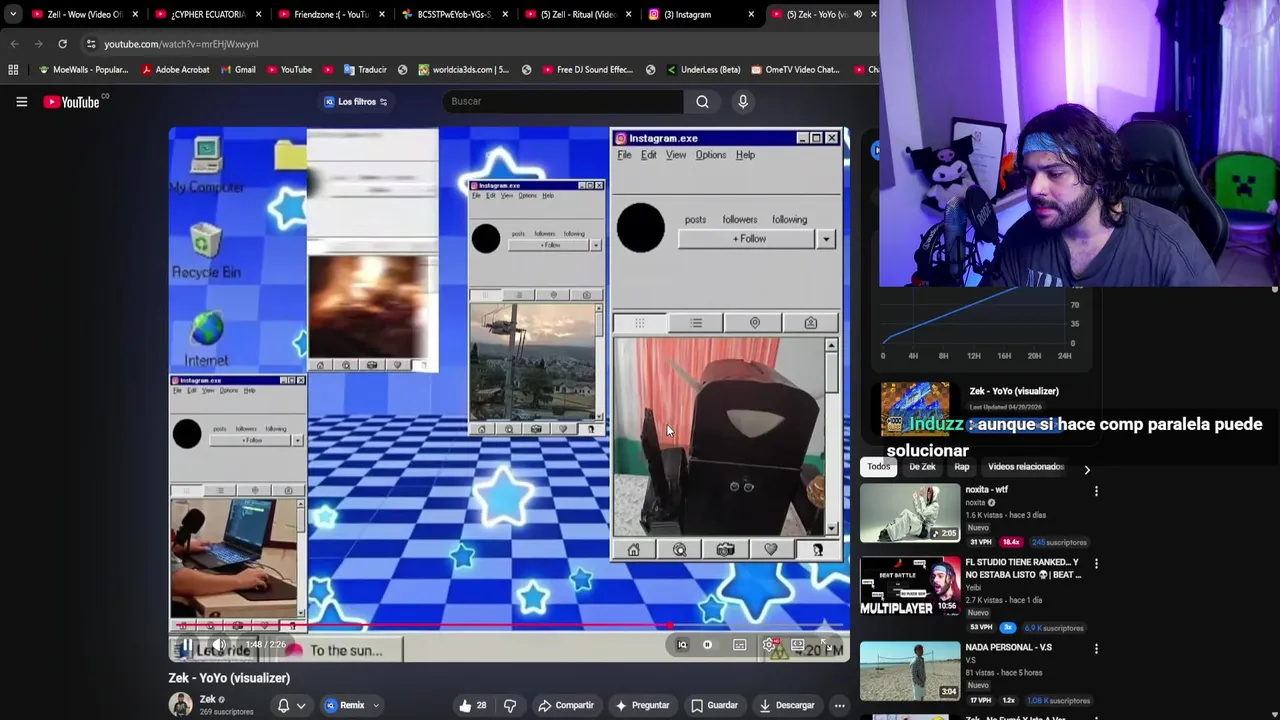
Task: Mute the Zek - YoYo tab audio
Action: point(857,14)
